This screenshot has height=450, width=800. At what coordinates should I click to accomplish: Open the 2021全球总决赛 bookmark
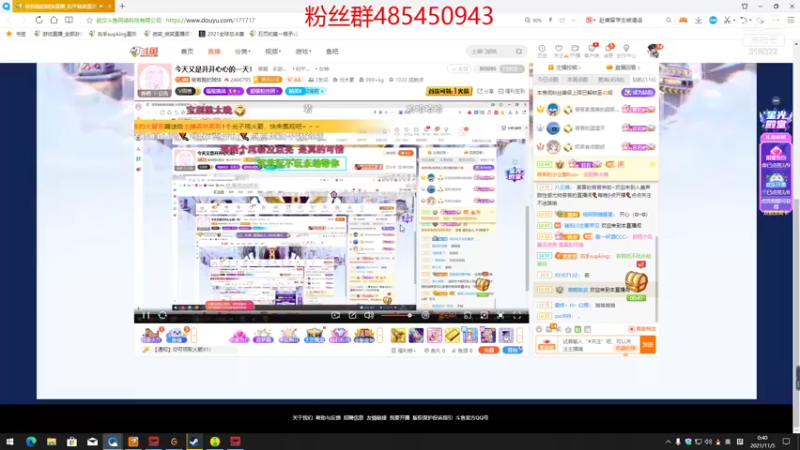click(222, 34)
